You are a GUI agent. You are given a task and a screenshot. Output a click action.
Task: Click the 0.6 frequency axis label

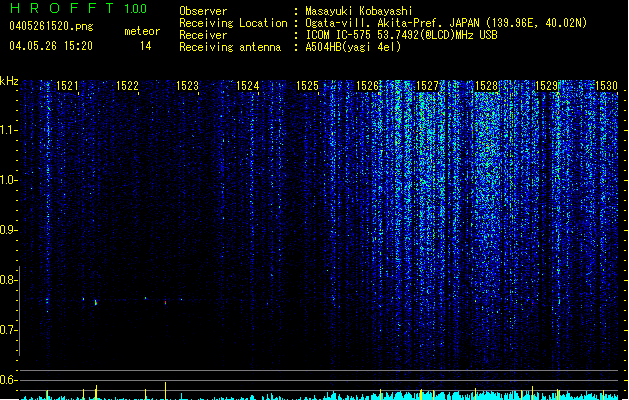8,380
